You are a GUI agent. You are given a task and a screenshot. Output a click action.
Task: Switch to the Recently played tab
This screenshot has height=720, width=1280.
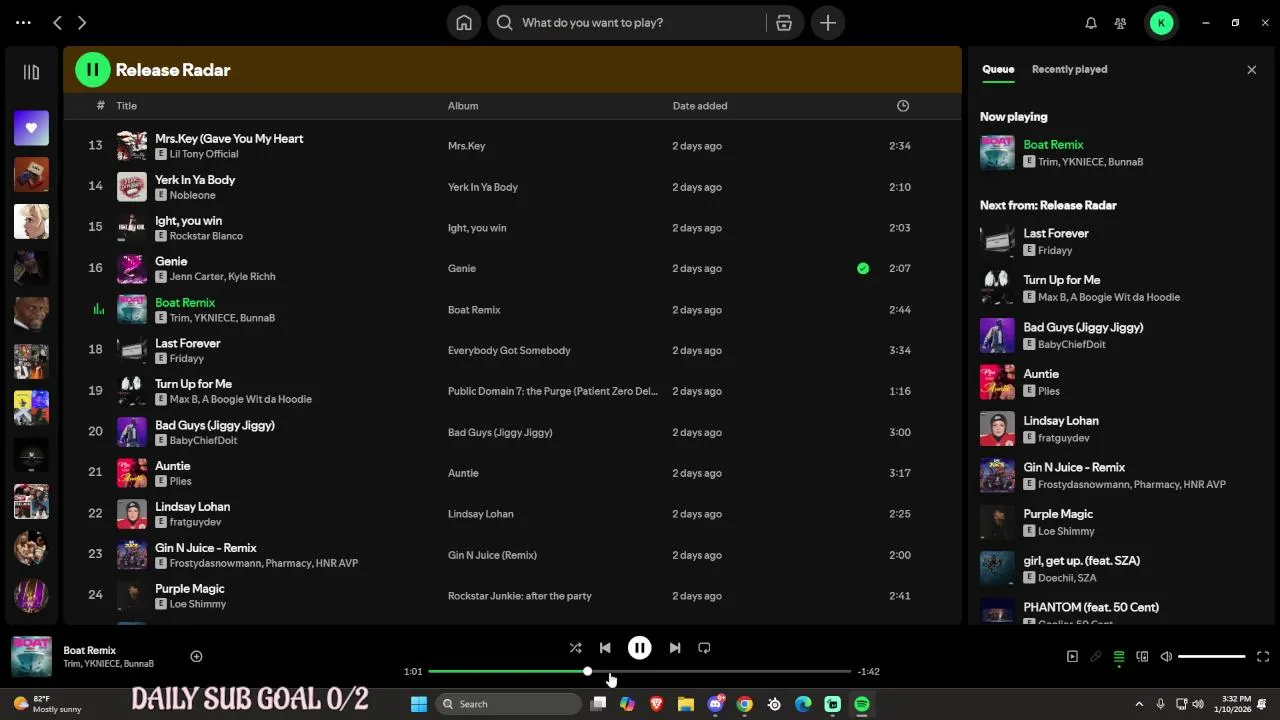[x=1069, y=70]
